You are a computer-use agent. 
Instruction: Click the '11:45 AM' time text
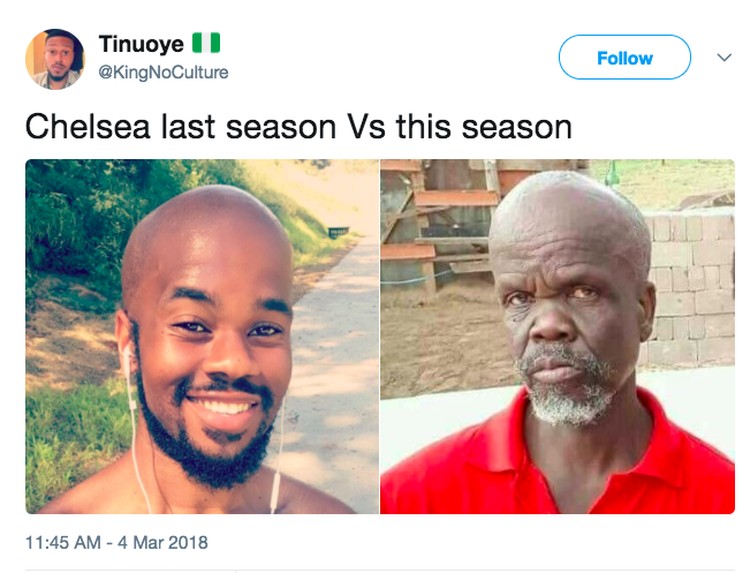(63, 542)
